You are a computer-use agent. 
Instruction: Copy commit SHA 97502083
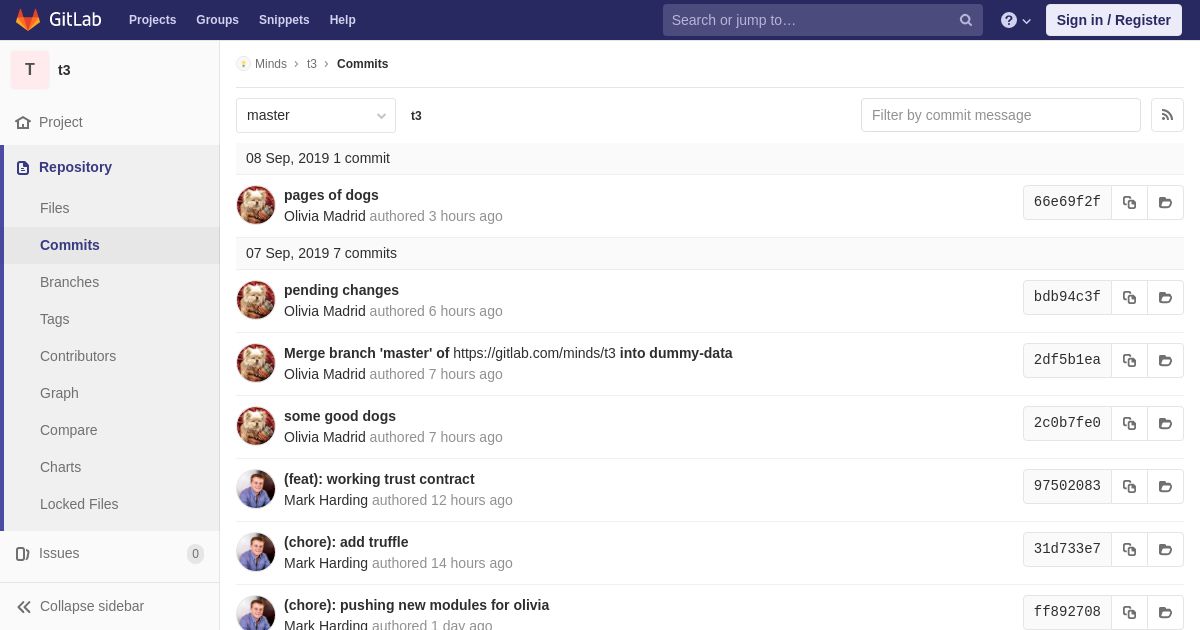pos(1129,486)
